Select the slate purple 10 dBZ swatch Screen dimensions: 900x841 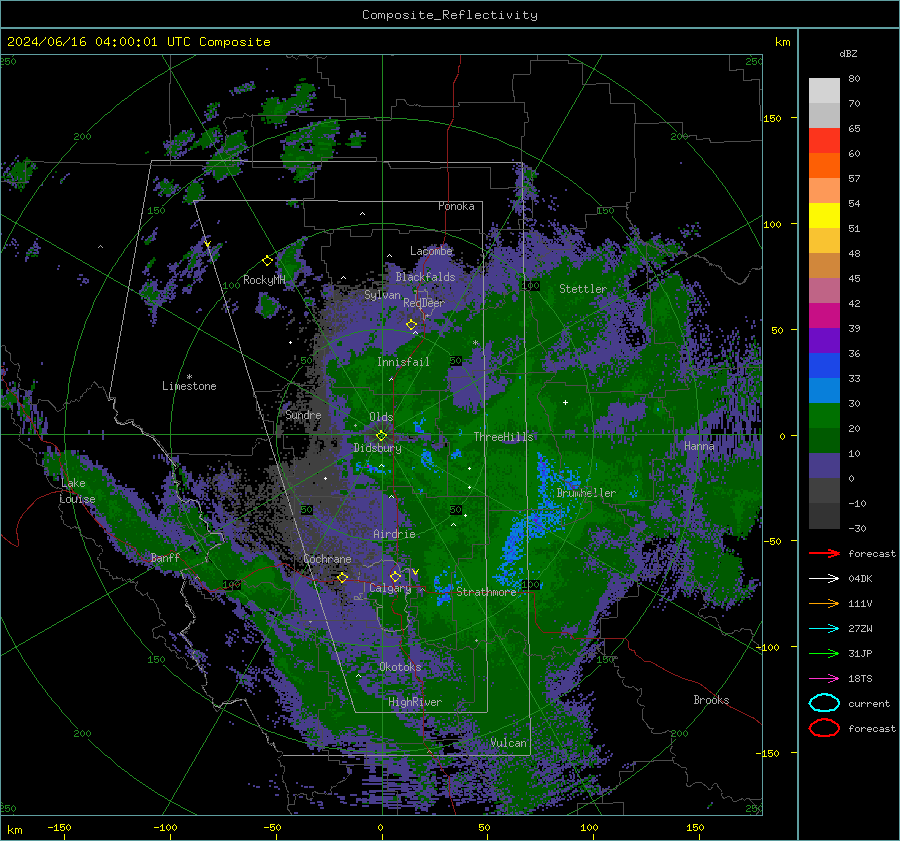click(x=824, y=465)
